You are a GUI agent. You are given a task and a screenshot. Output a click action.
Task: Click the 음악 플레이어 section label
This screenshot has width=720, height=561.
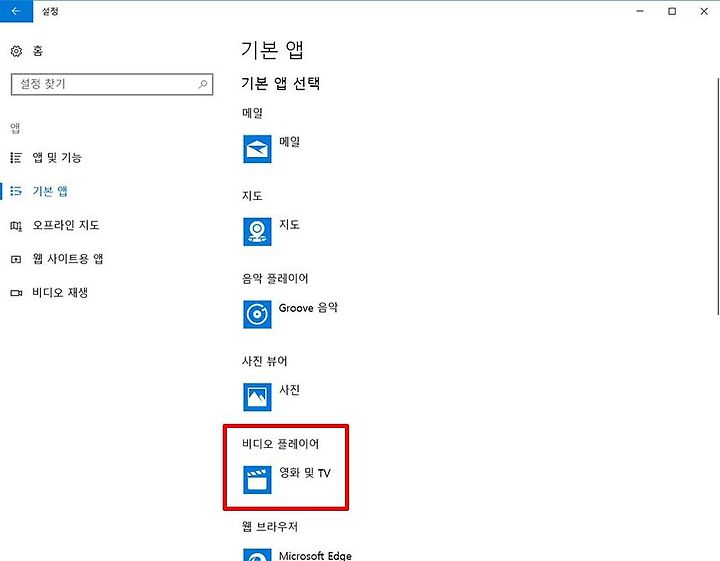click(275, 278)
